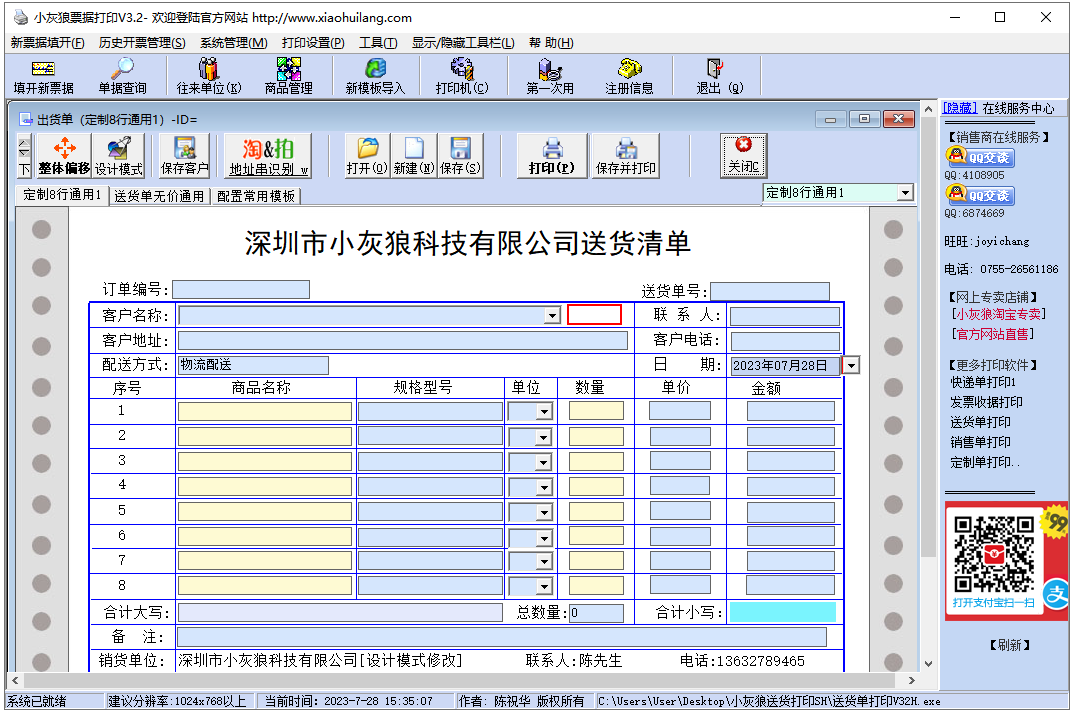
Task: Click up arrow on left toolbar spinner
Action: 24,146
